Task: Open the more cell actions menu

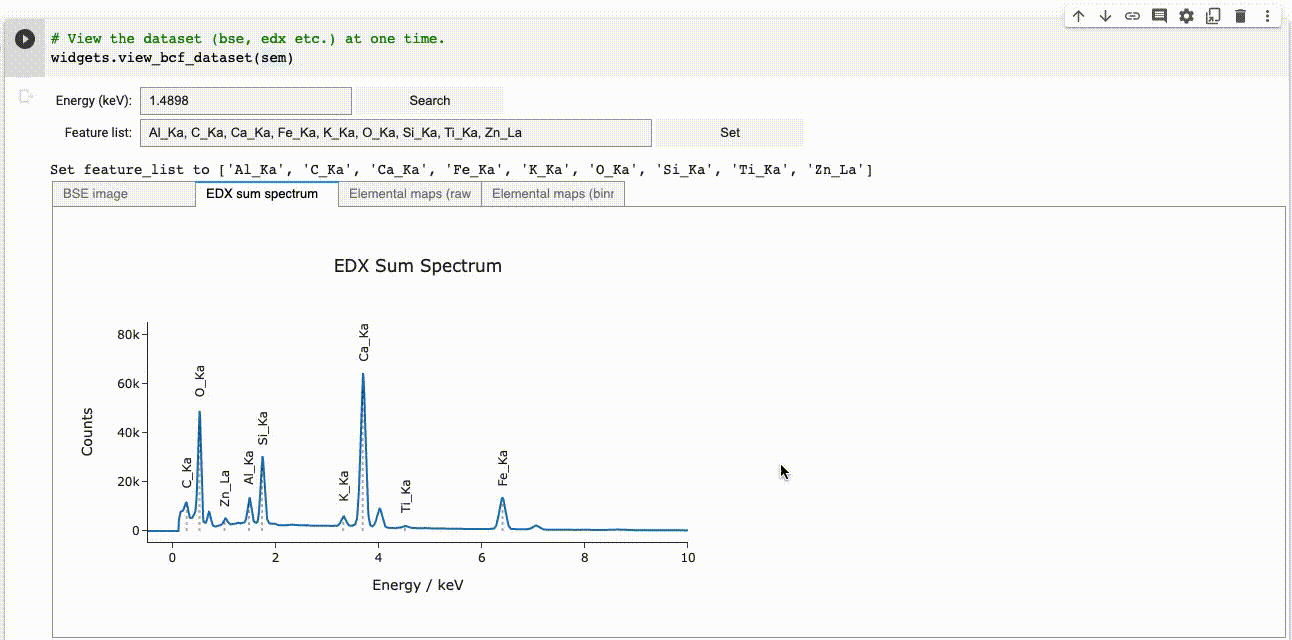Action: (1267, 16)
